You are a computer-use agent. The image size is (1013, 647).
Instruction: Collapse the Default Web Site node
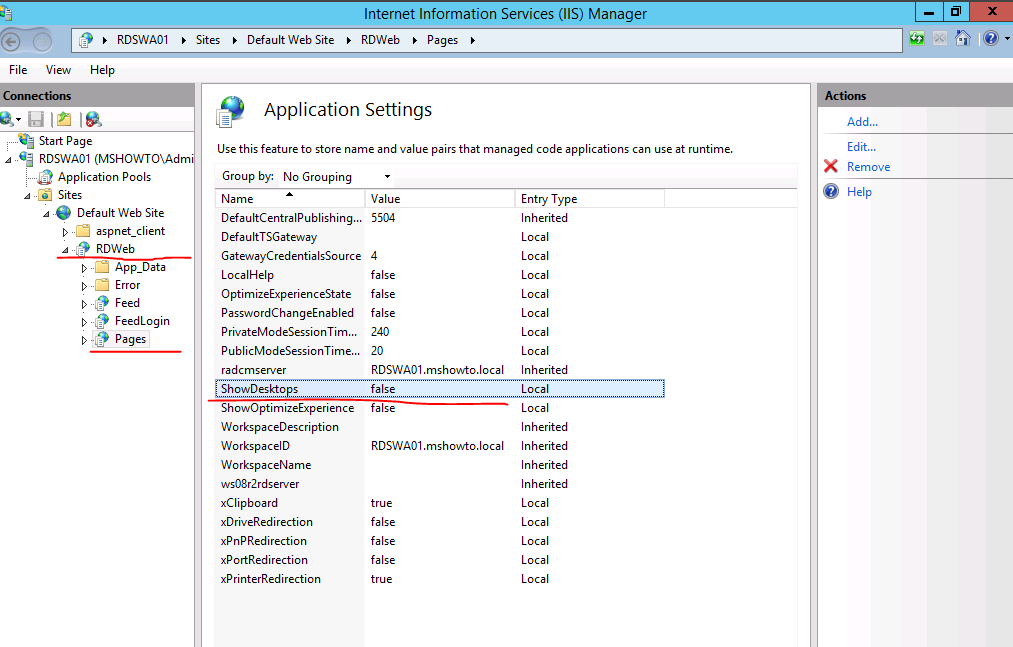(x=47, y=214)
